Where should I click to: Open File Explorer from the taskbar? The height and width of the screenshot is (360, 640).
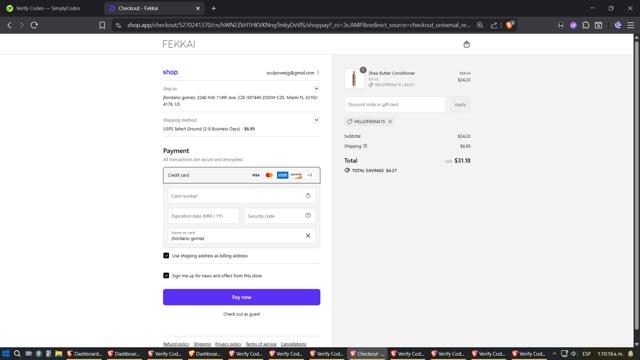(x=58, y=353)
